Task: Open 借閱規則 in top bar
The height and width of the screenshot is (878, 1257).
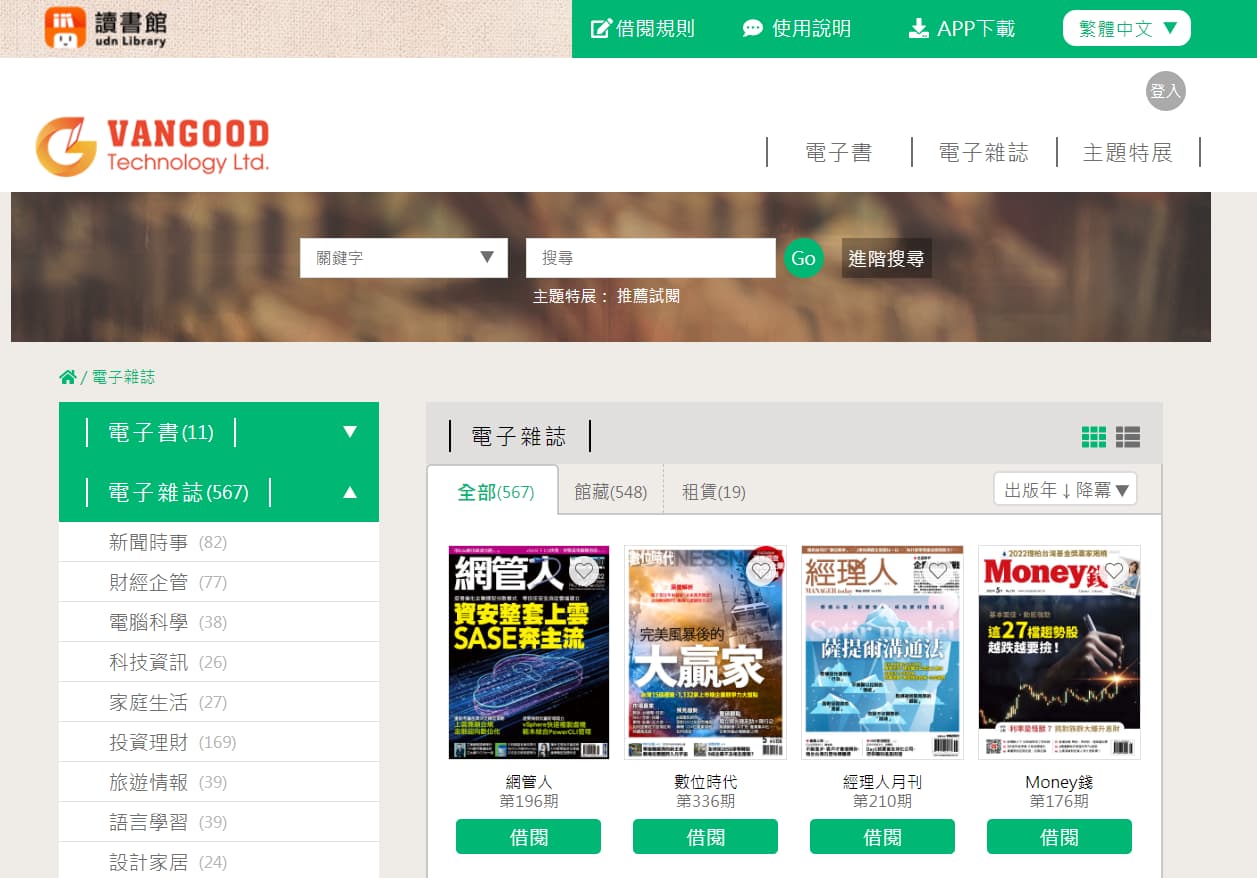Action: pyautogui.click(x=642, y=29)
